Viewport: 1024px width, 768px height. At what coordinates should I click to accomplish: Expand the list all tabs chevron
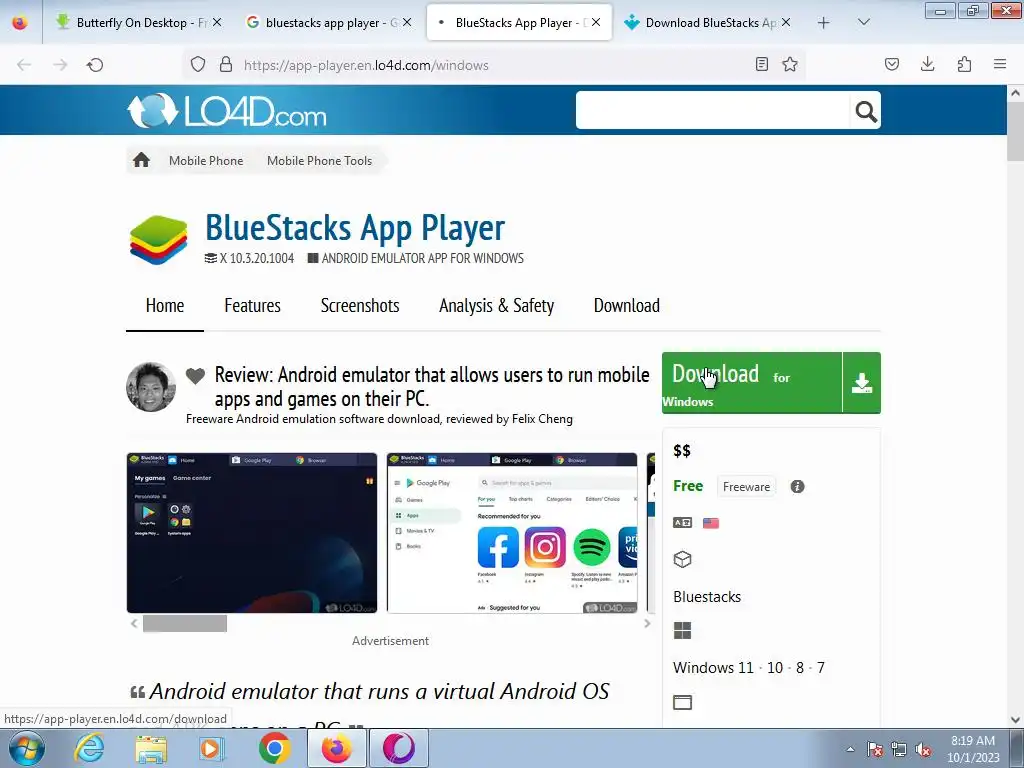tap(863, 23)
